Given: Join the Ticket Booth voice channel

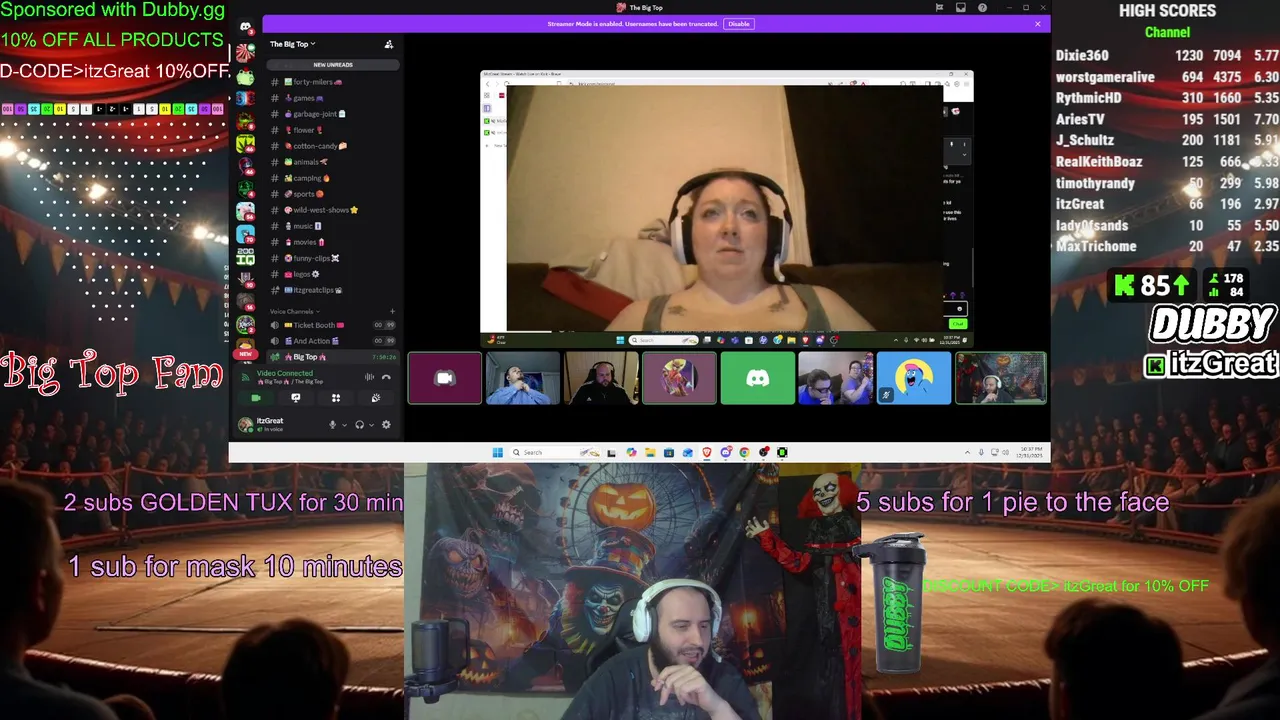Looking at the screenshot, I should tap(333, 325).
